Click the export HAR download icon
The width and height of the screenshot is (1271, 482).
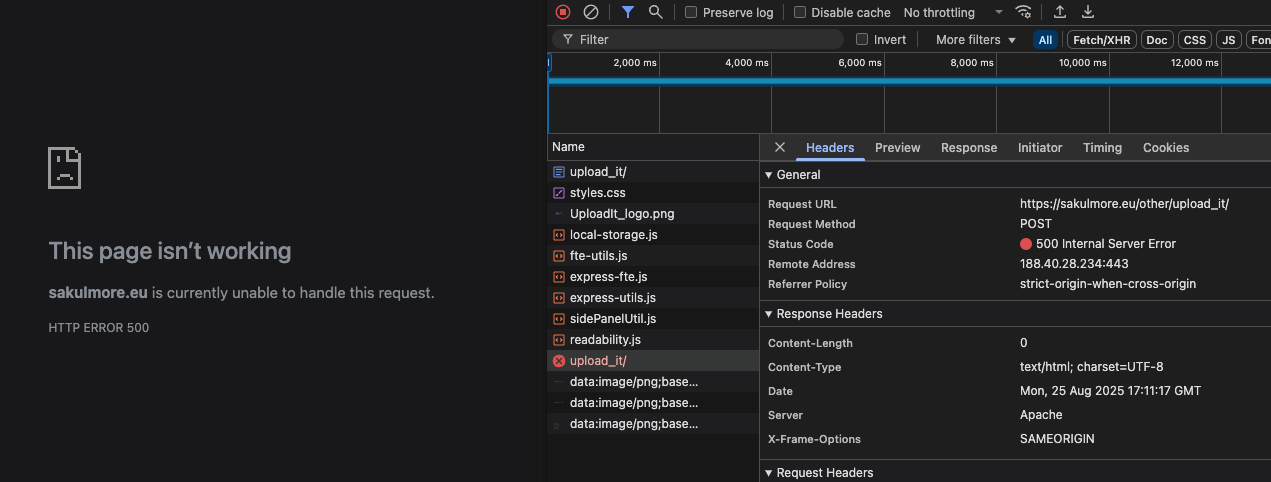click(x=1088, y=12)
